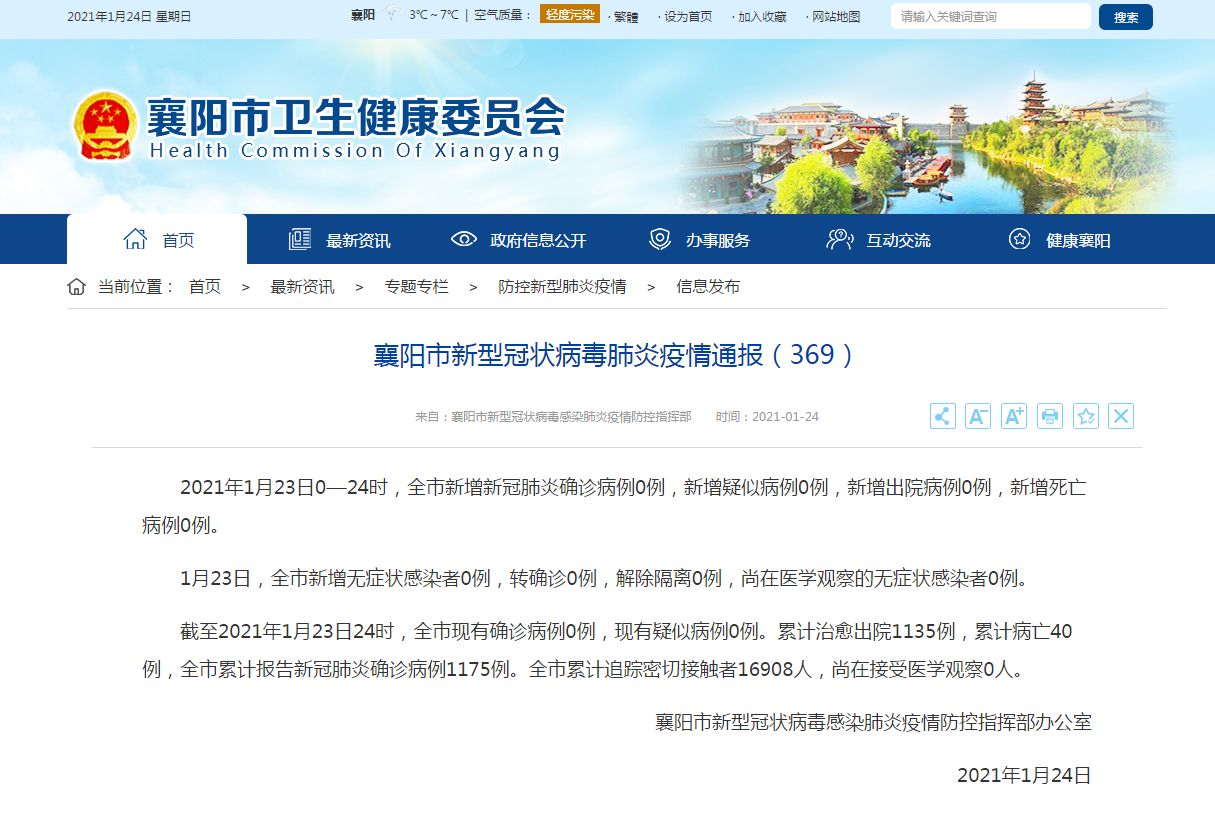The image size is (1215, 813).
Task: Click the national emblem logo
Action: pos(105,126)
